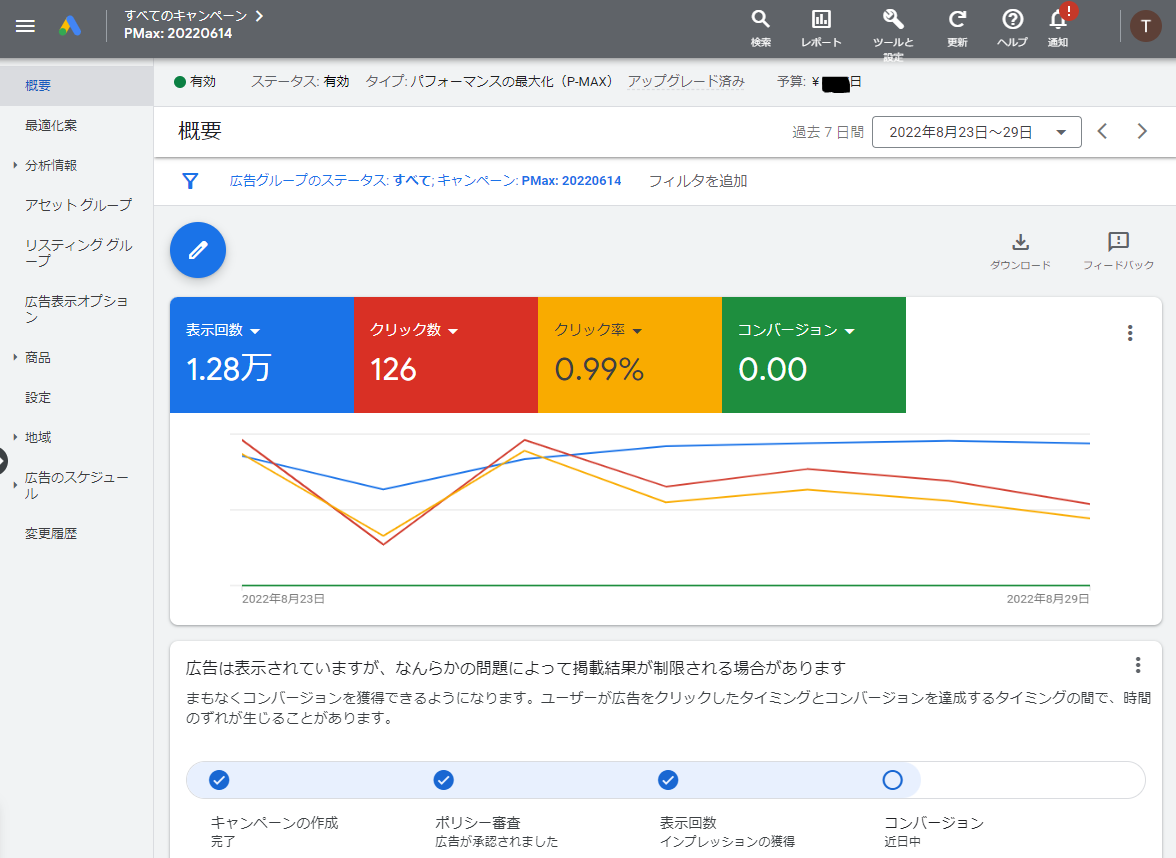
Task: Open the 表示回数 metric dropdown
Action: (x=222, y=330)
